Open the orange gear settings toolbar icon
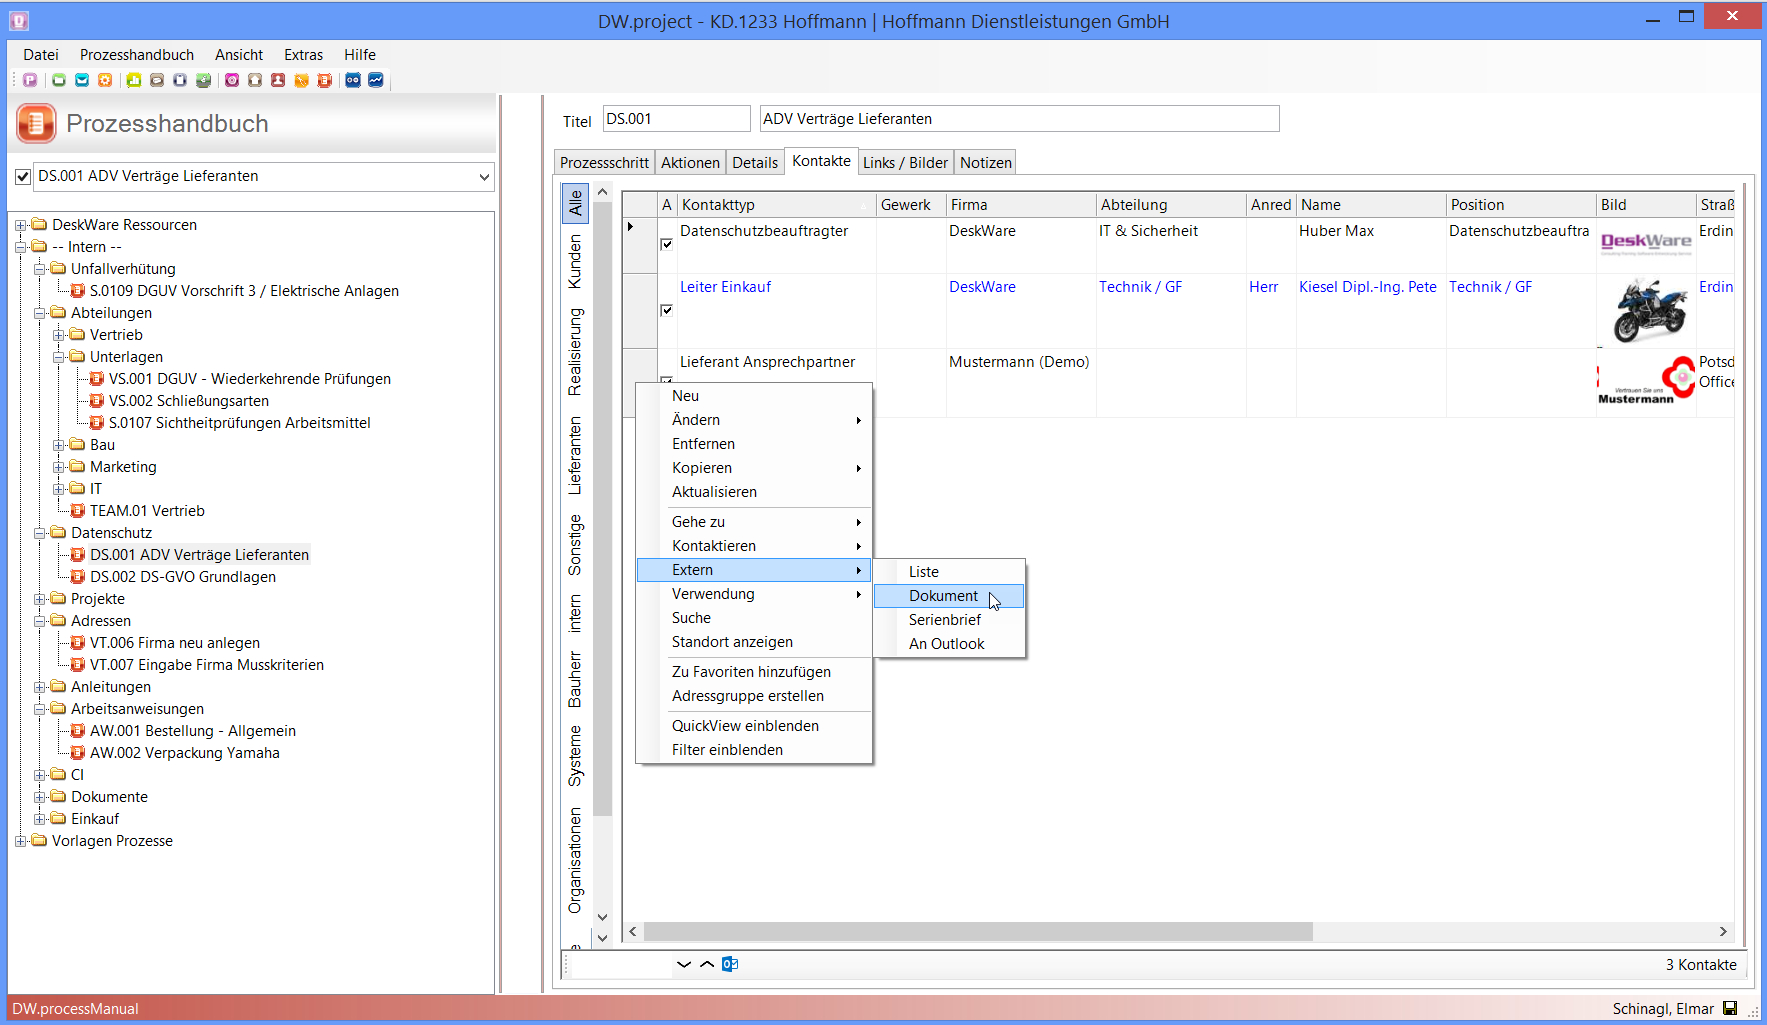1767x1025 pixels. pyautogui.click(x=105, y=80)
